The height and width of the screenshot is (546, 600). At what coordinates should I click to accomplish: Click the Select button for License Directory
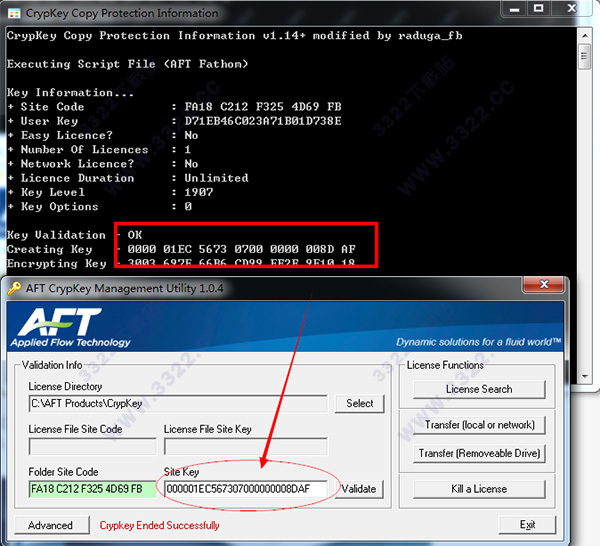point(359,403)
